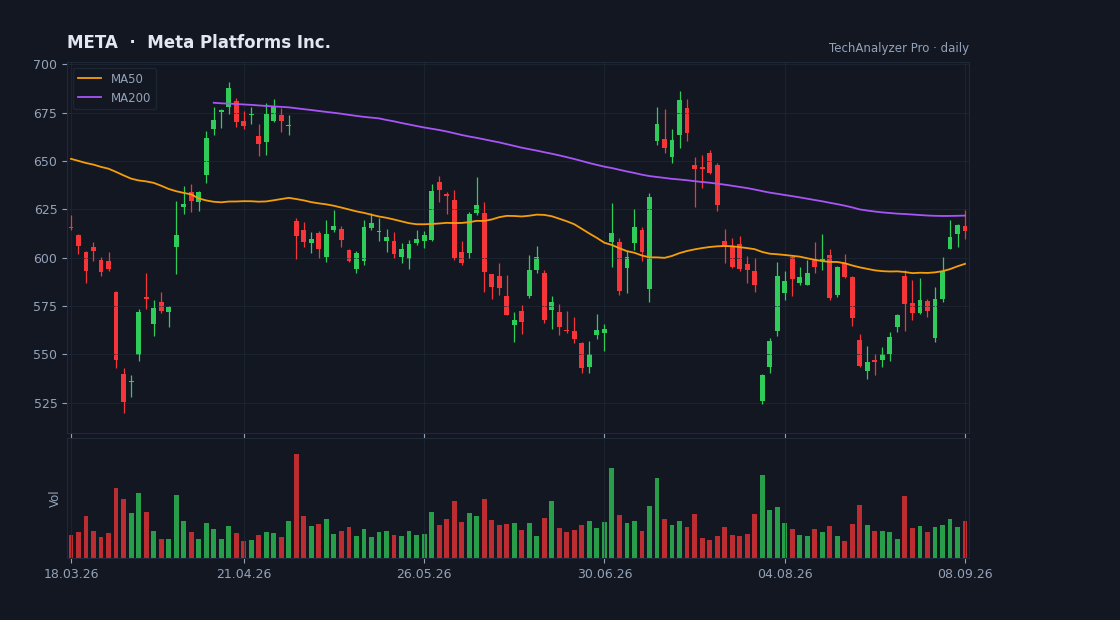Click the TechAnalyzer Pro daily label
This screenshot has width=1120, height=620.
(899, 48)
